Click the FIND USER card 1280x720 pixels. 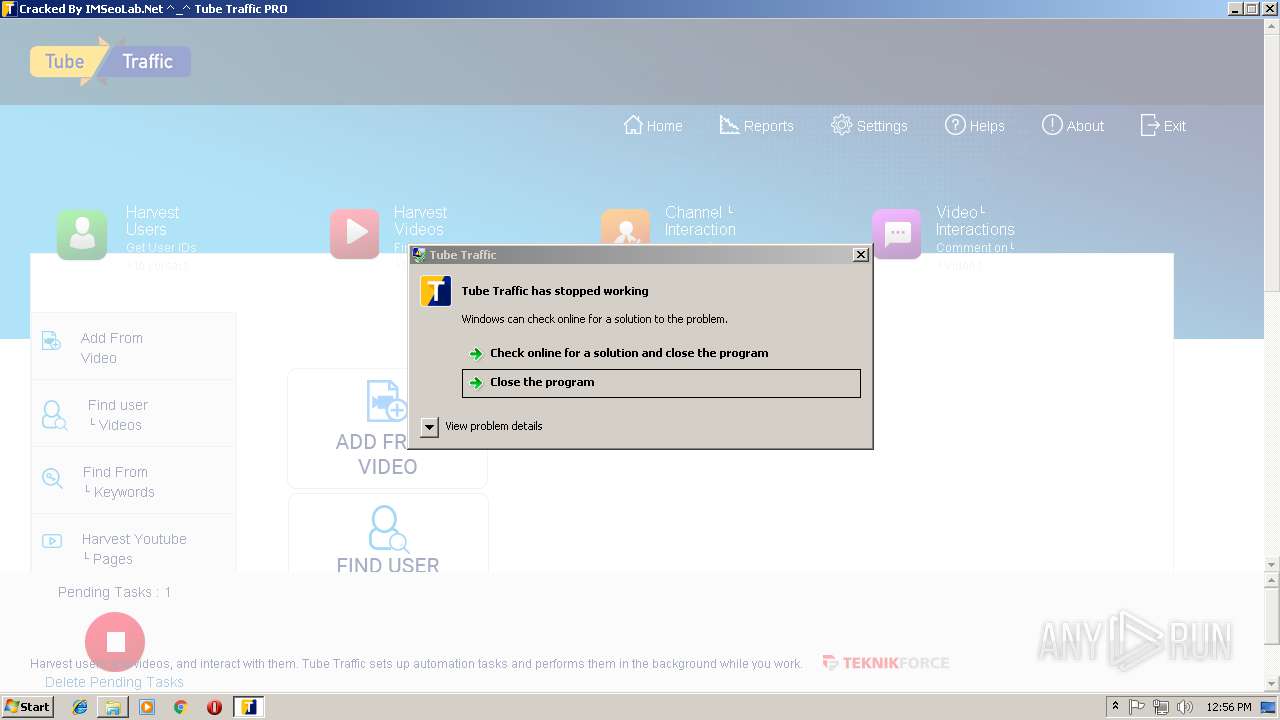[388, 534]
